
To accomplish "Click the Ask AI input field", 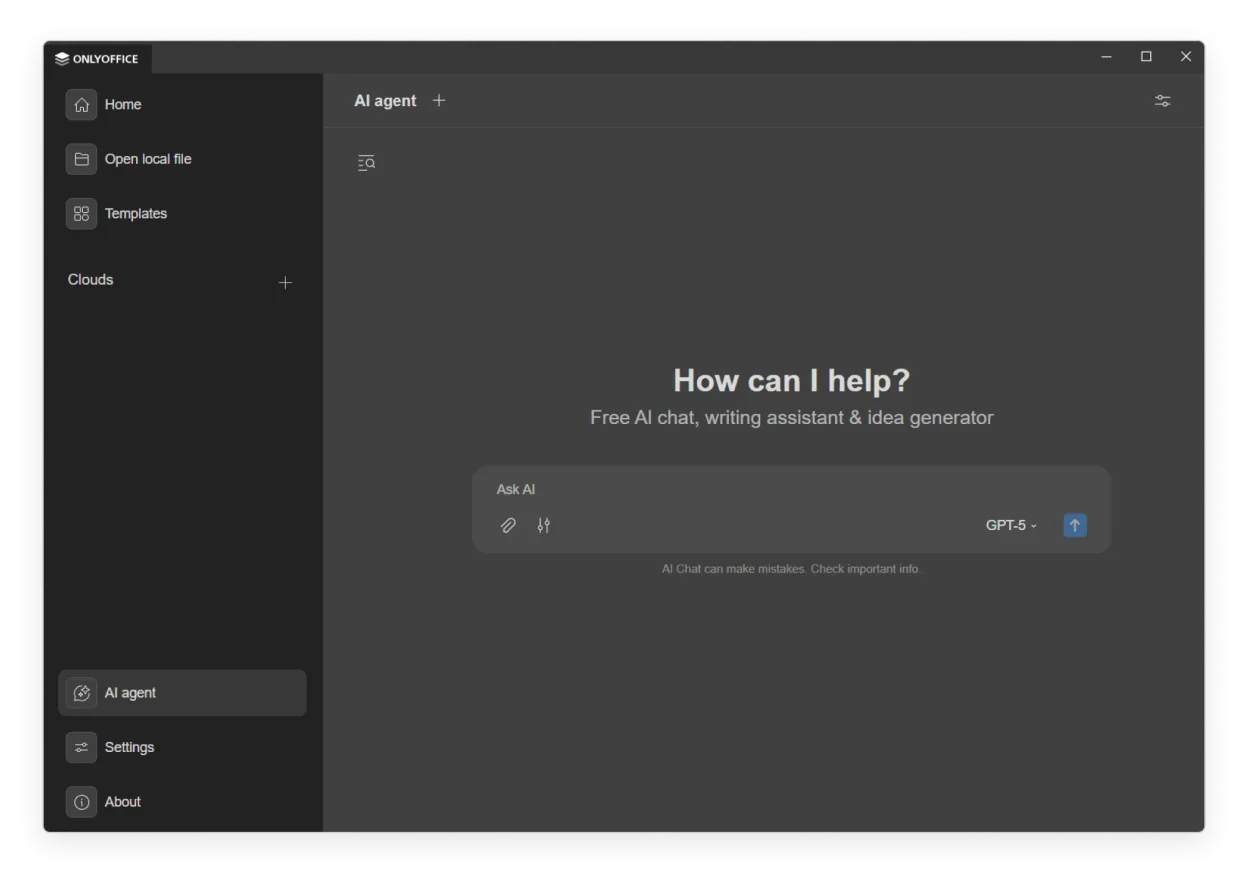I will [790, 489].
